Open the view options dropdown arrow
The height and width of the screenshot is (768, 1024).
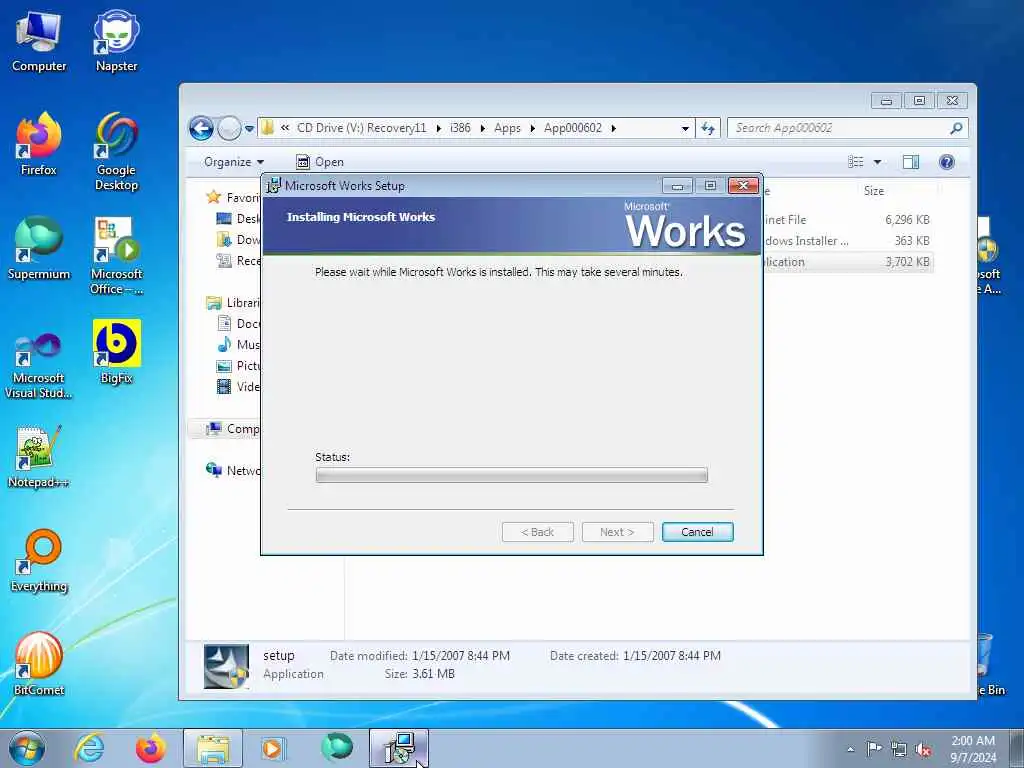coord(877,162)
